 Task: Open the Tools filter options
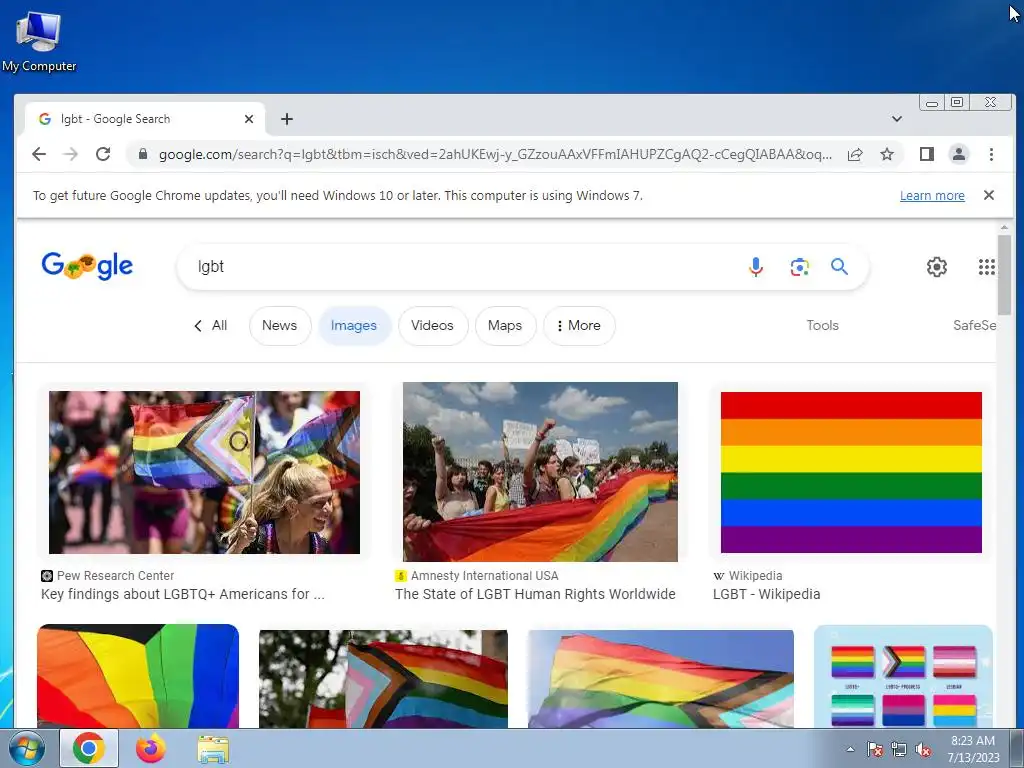(x=822, y=325)
